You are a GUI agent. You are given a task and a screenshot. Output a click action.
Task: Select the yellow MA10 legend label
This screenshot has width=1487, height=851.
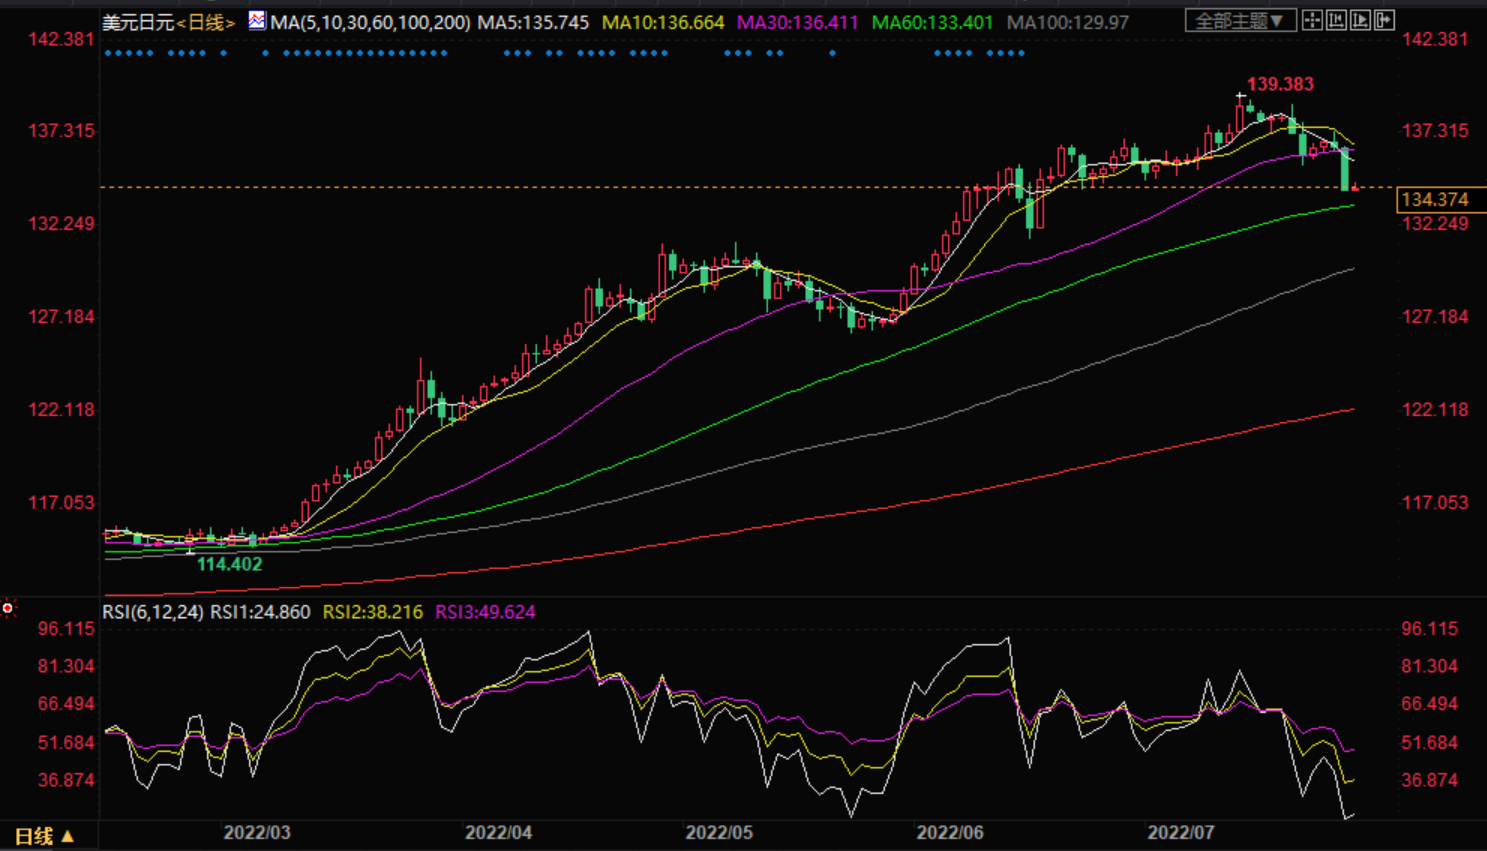tap(662, 22)
